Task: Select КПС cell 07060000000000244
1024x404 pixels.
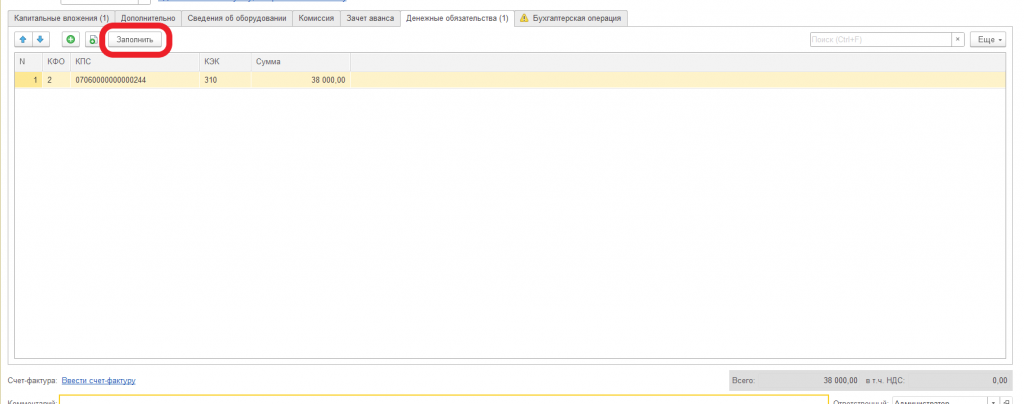Action: click(x=135, y=80)
